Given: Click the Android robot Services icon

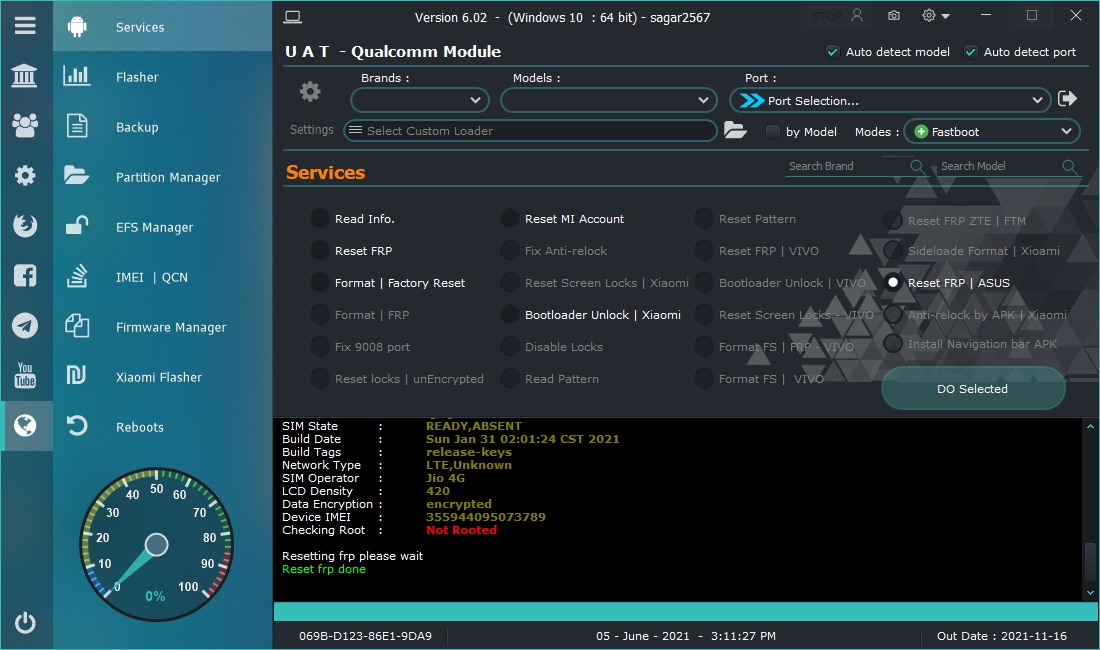Looking at the screenshot, I should (x=77, y=27).
